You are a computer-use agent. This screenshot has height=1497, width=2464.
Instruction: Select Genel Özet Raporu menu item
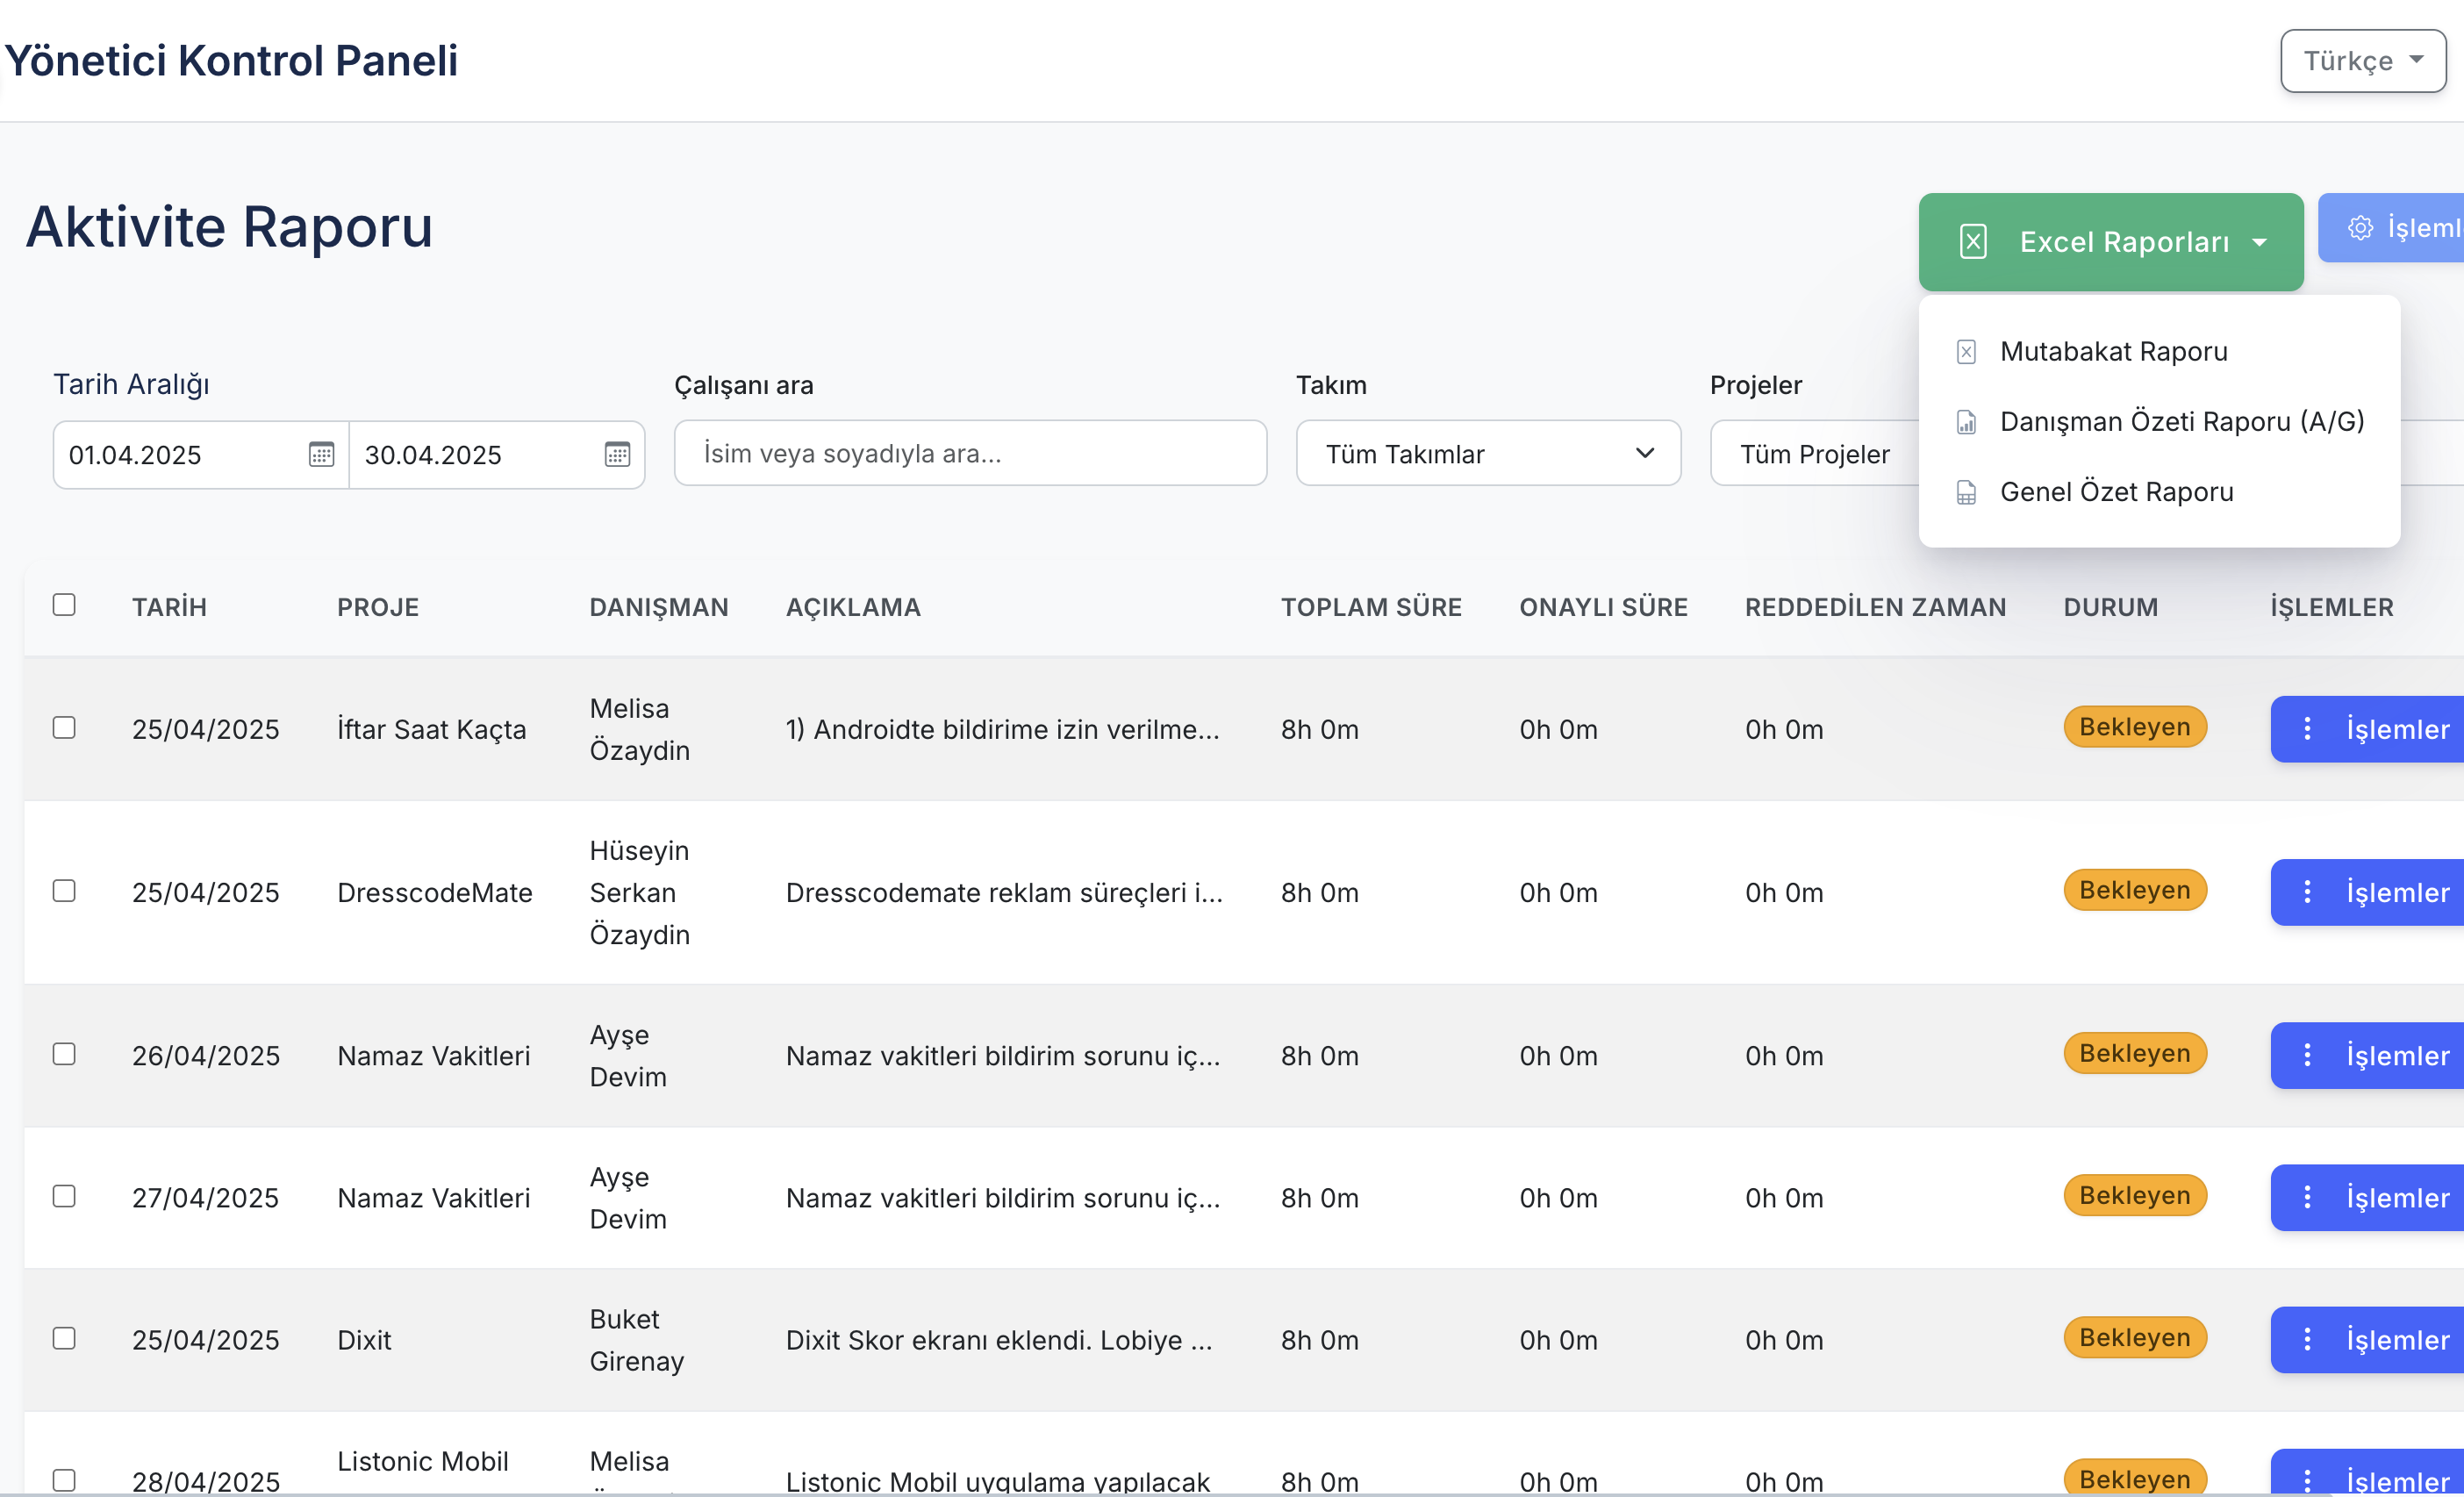coord(2159,492)
